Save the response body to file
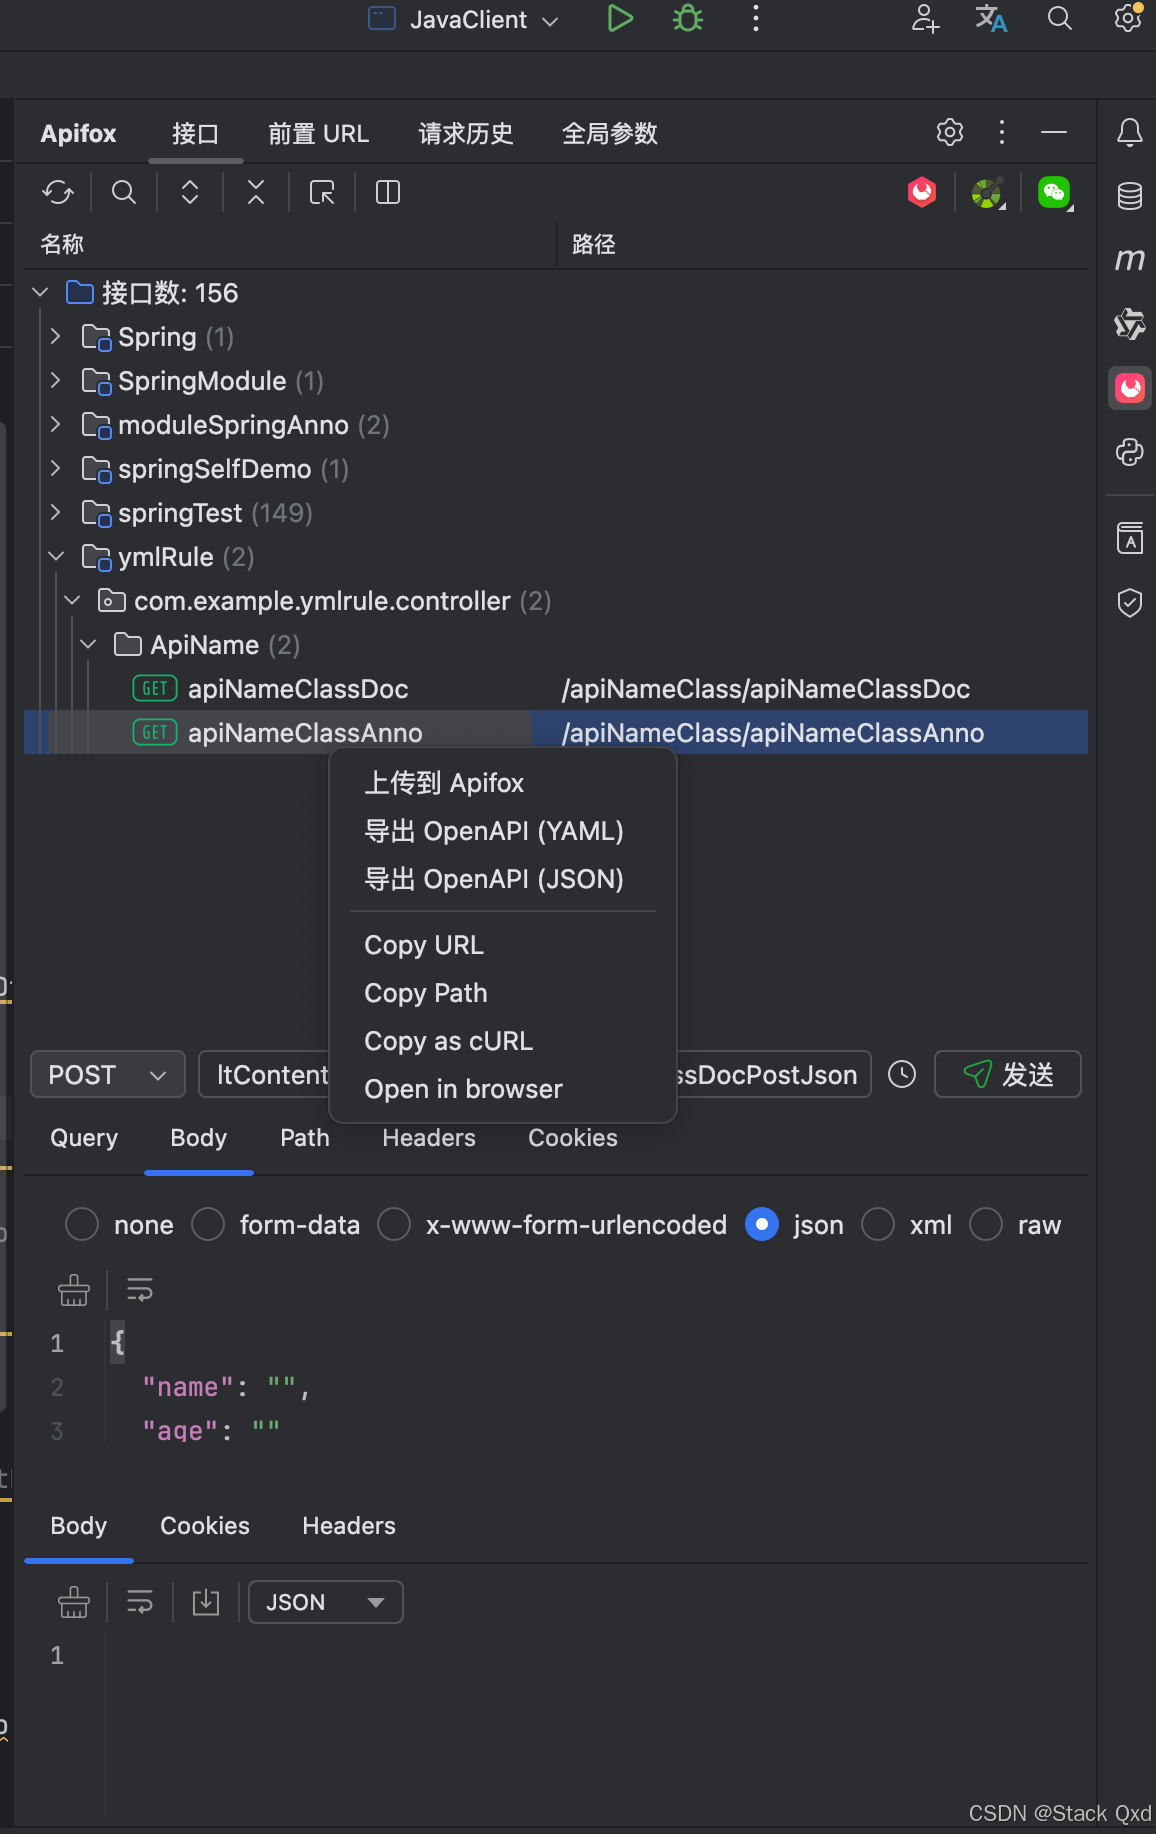 (206, 1602)
